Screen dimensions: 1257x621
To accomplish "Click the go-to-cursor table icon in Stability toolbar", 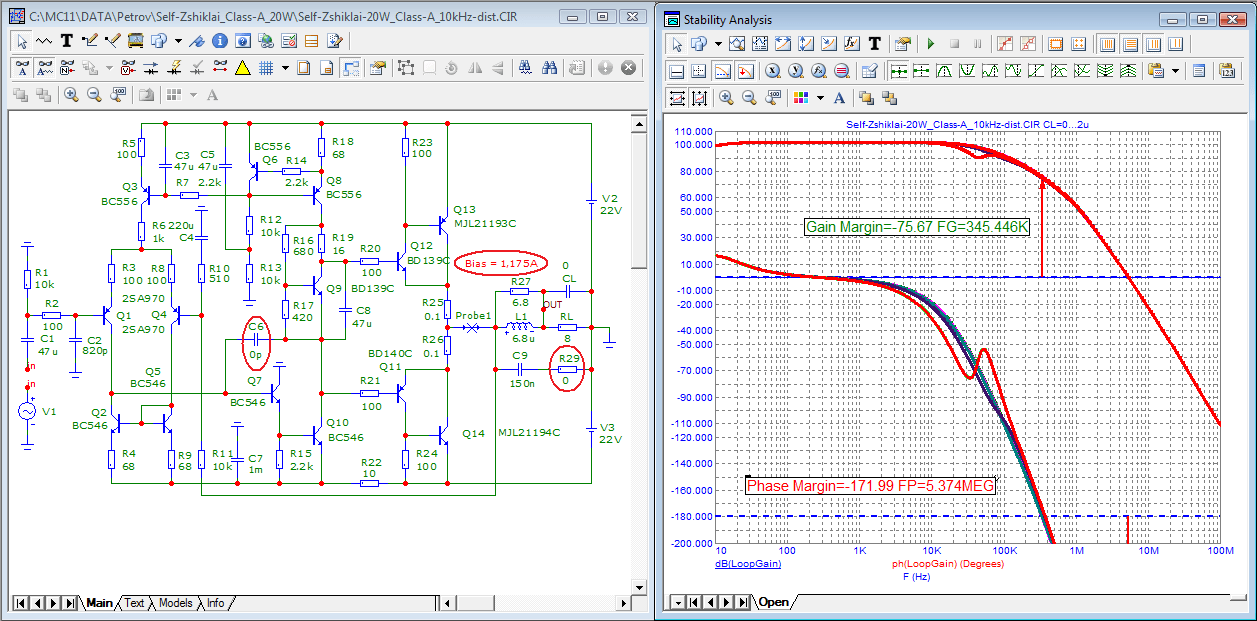I will pyautogui.click(x=868, y=71).
